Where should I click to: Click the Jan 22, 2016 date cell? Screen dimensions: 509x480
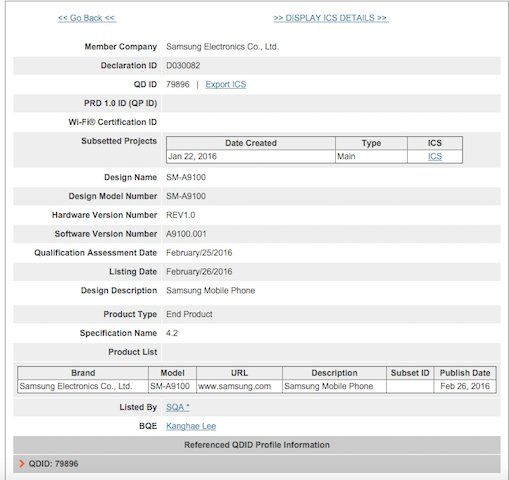(251, 156)
